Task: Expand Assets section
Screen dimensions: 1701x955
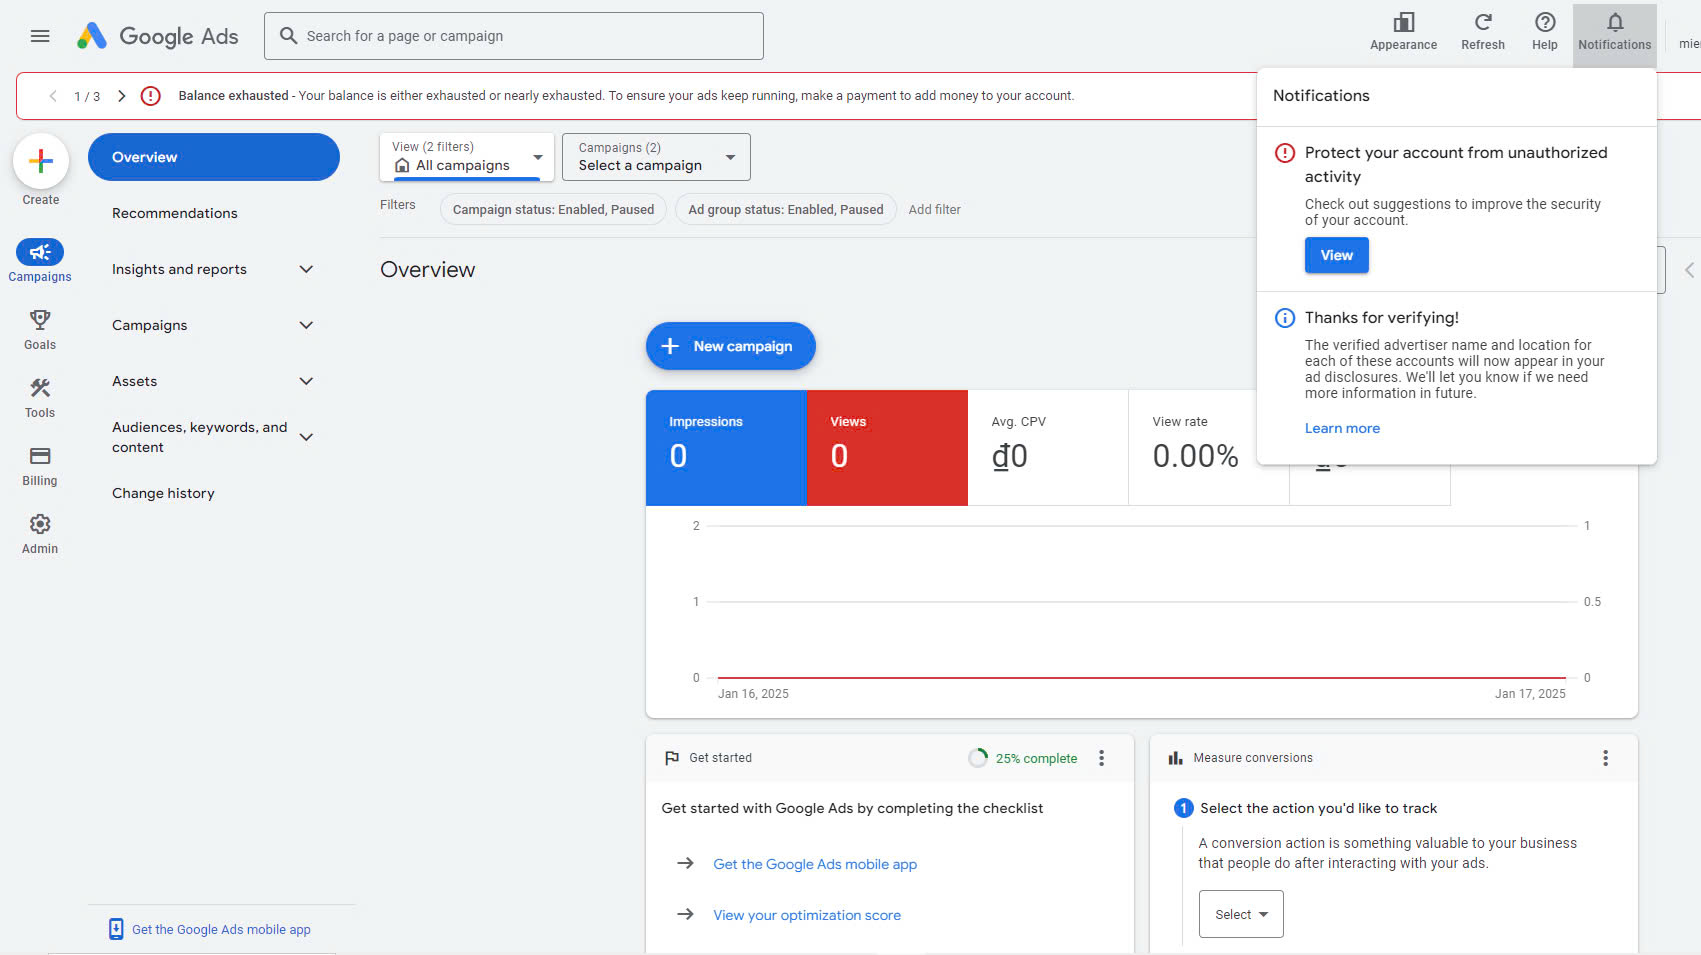Action: coord(306,381)
